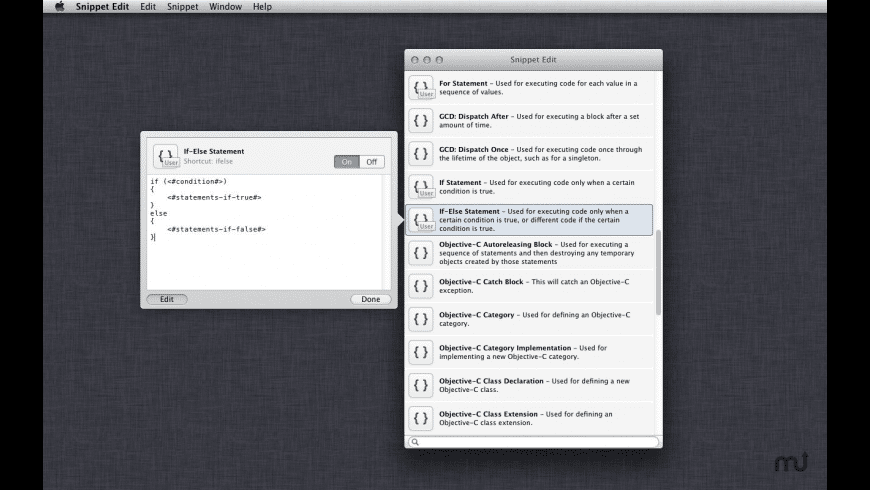The height and width of the screenshot is (490, 870).
Task: Click the GCD: Dispatch After snippet icon
Action: coord(421,120)
